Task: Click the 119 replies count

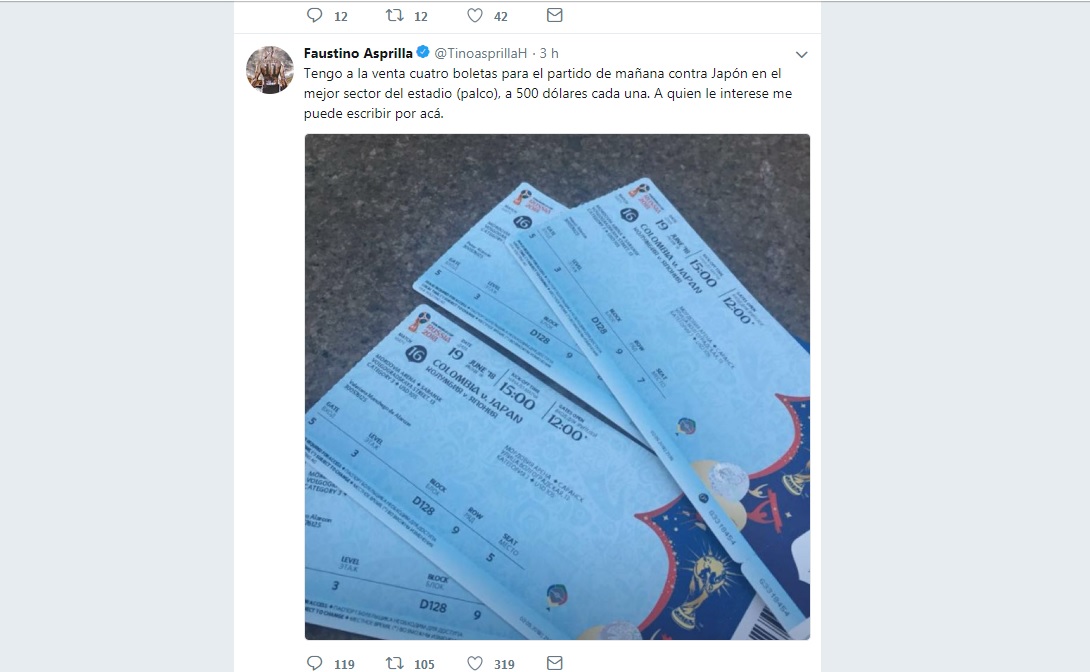Action: click(344, 664)
